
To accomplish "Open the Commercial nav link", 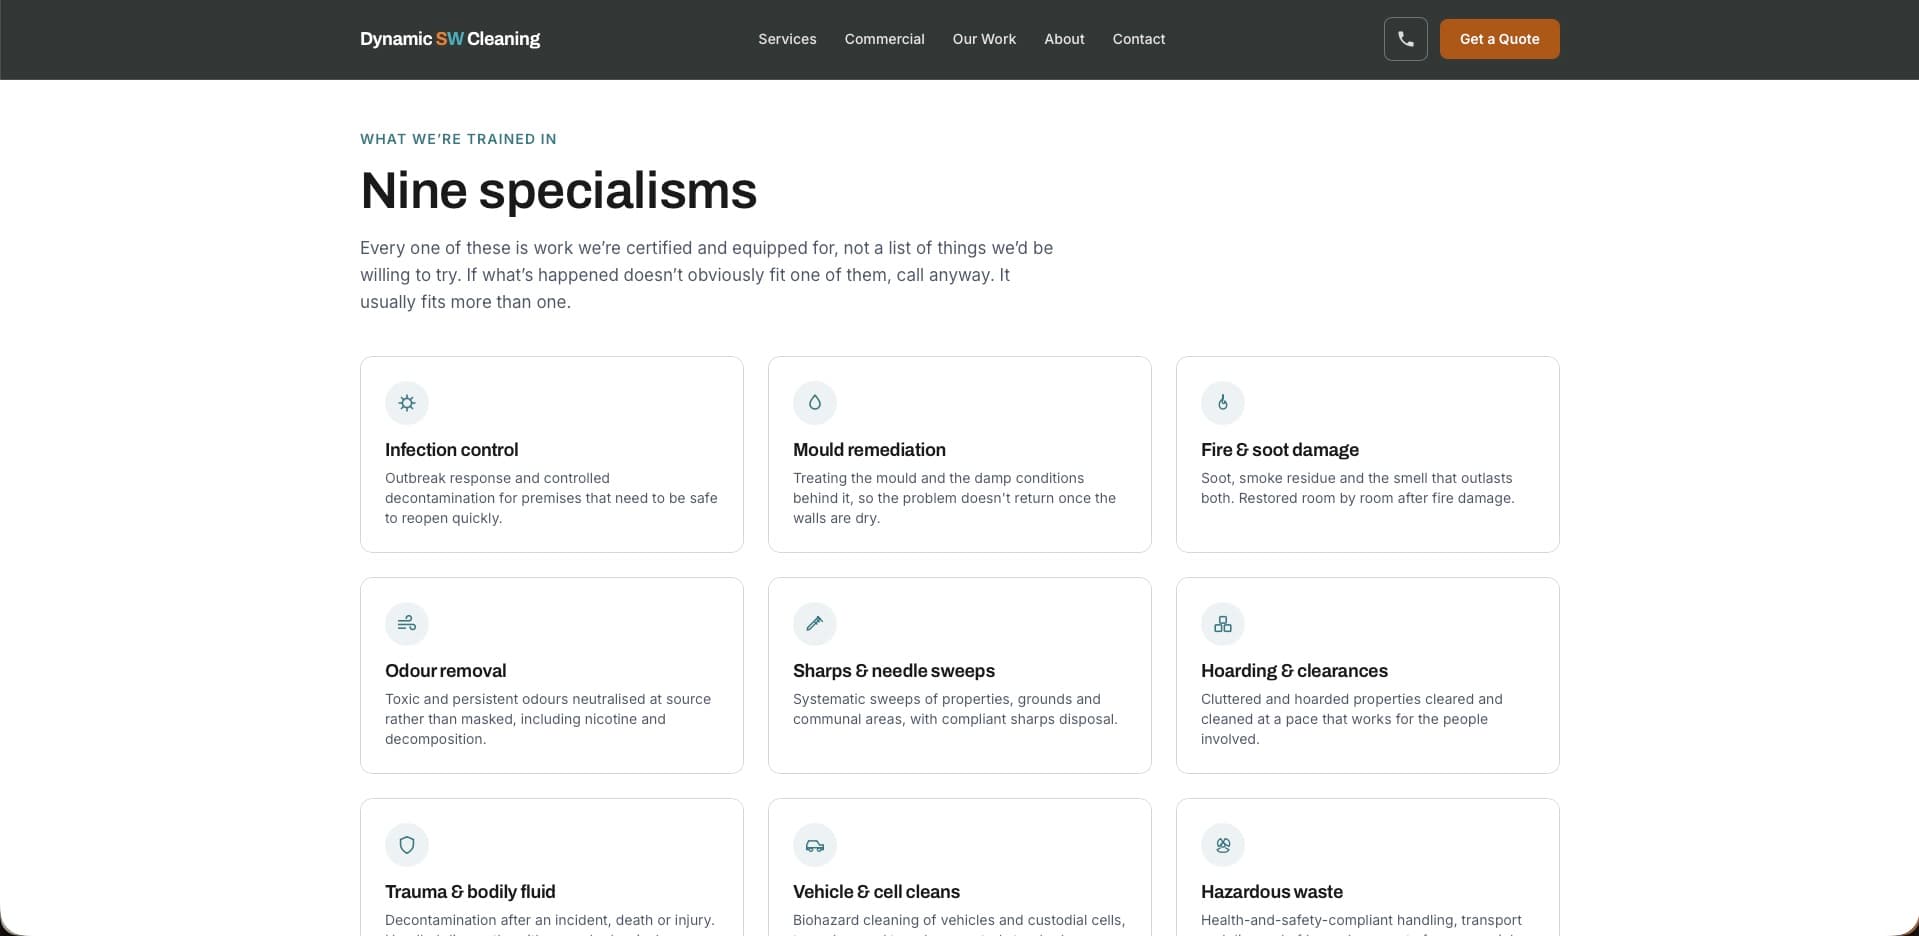I will [884, 39].
